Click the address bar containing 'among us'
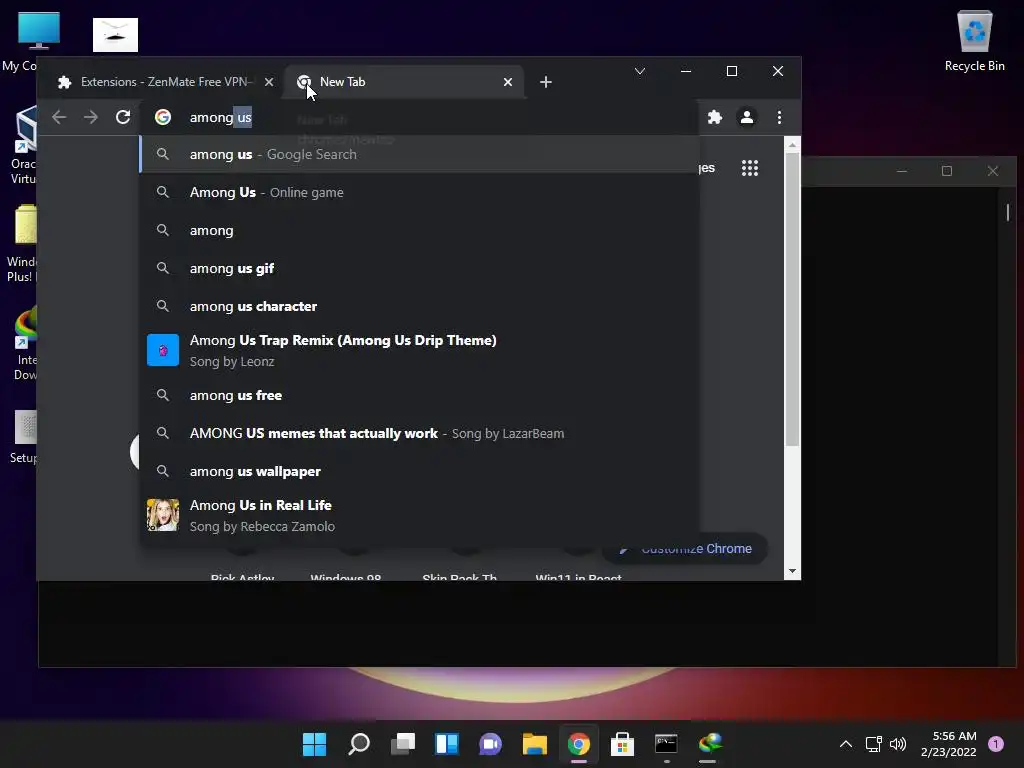The image size is (1024, 768). pyautogui.click(x=418, y=117)
